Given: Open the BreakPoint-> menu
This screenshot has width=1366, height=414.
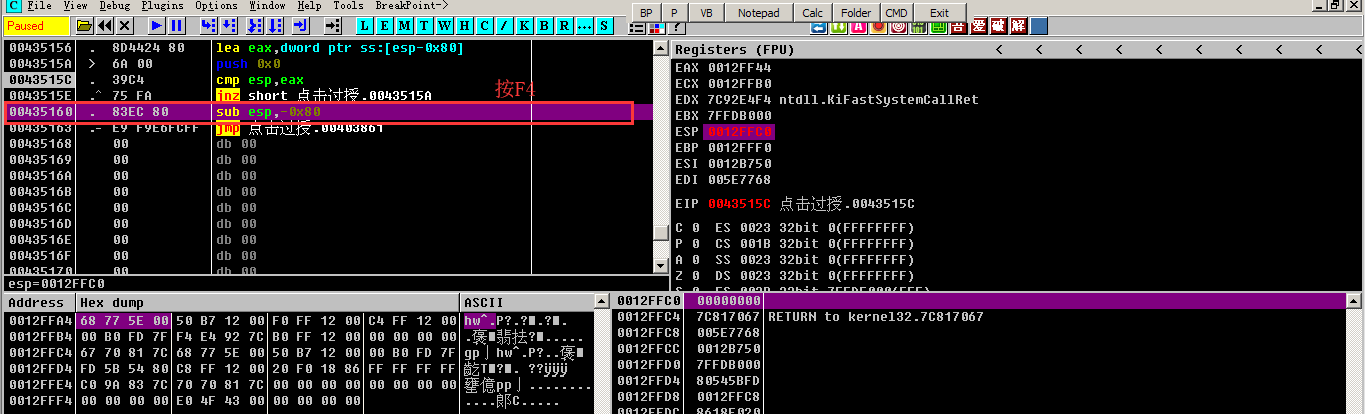Looking at the screenshot, I should [413, 6].
